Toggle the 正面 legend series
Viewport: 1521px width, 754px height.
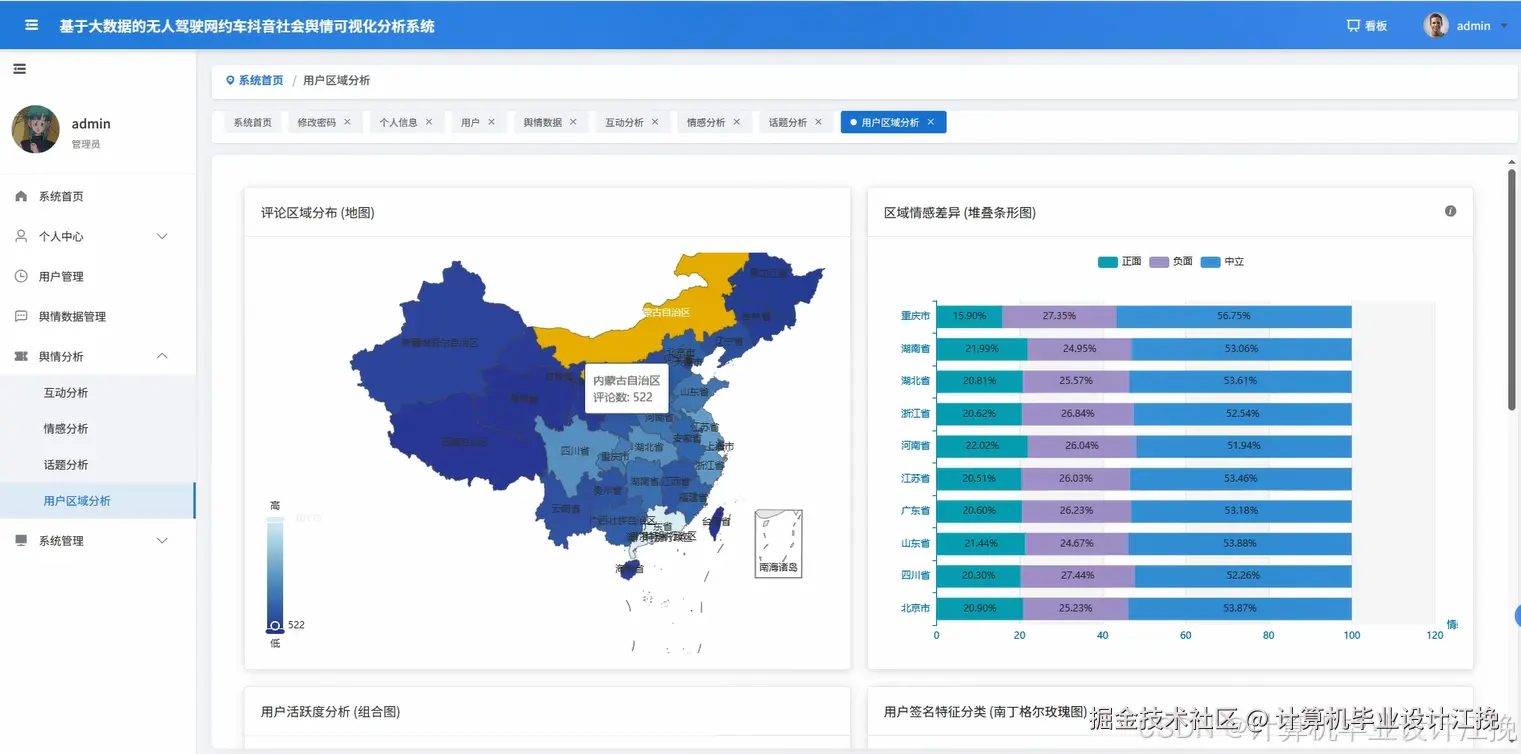point(1119,262)
